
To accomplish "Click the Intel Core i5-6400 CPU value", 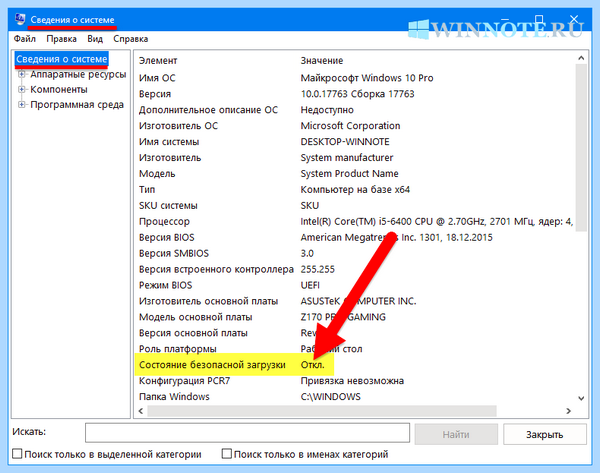I will pyautogui.click(x=437, y=222).
